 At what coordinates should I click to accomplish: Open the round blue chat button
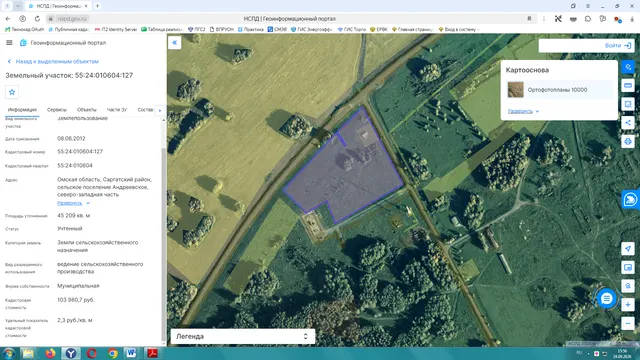(607, 299)
